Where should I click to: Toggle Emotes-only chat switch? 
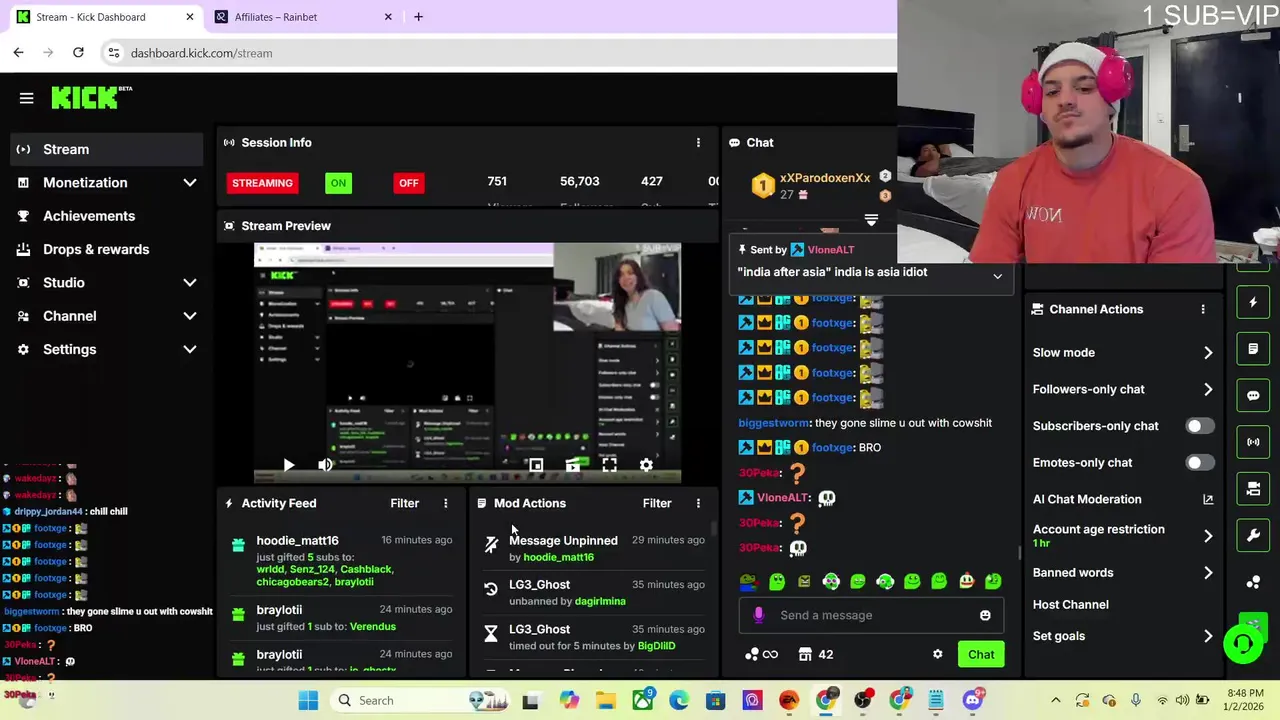[1200, 463]
